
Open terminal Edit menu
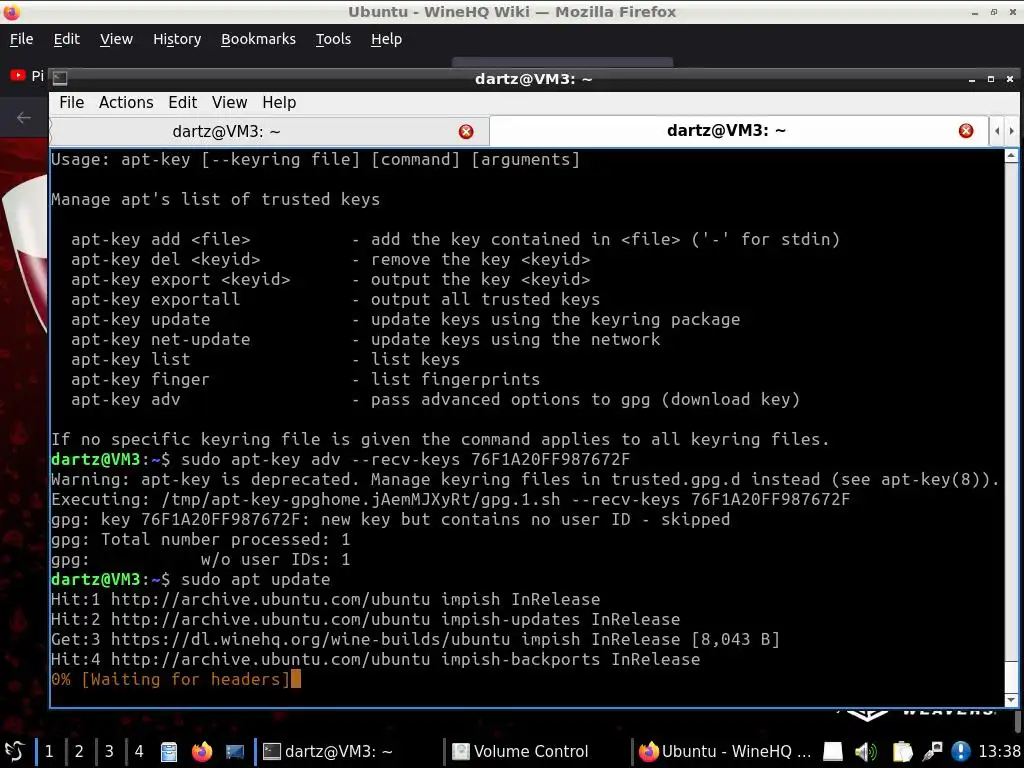tap(182, 103)
